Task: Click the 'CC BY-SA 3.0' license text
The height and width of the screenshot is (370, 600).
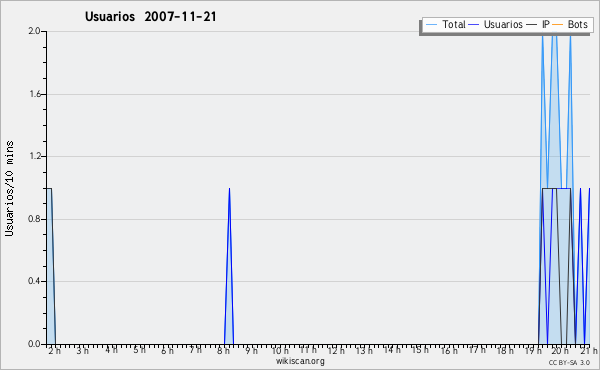Action: click(569, 362)
